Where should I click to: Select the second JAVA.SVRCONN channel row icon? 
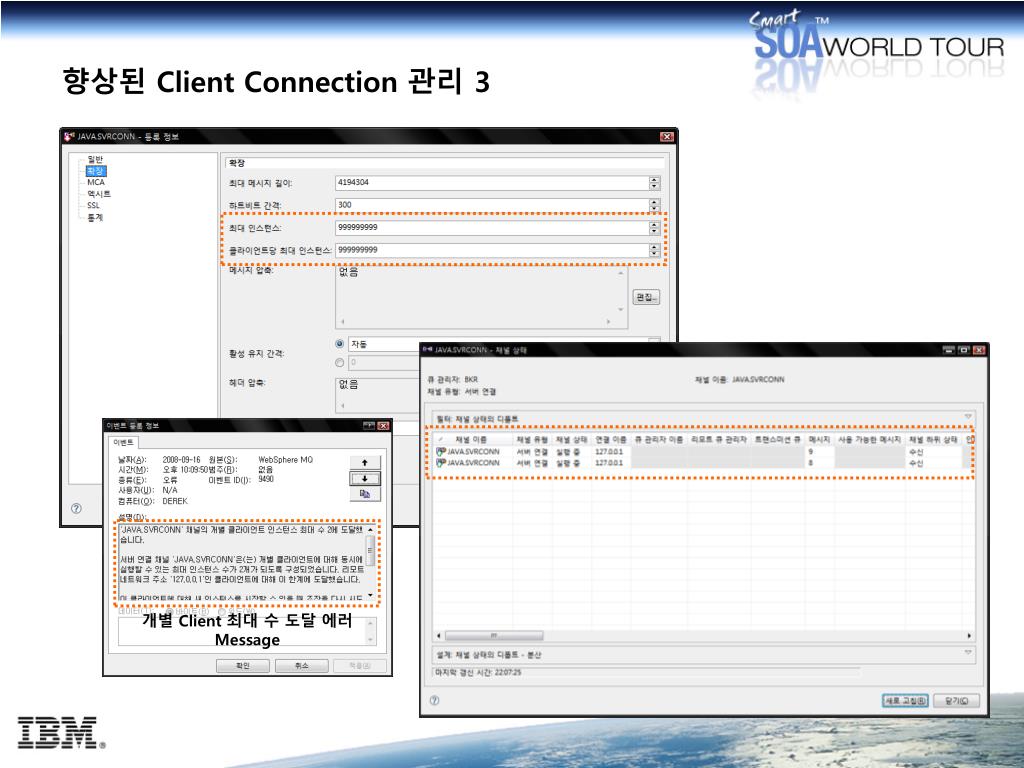[441, 462]
